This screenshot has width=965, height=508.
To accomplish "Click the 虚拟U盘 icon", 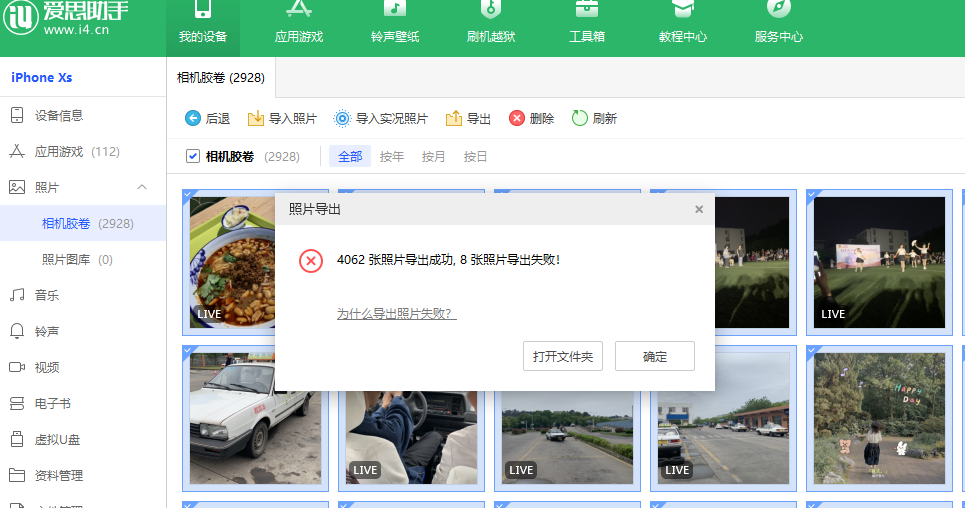I will click(17, 439).
